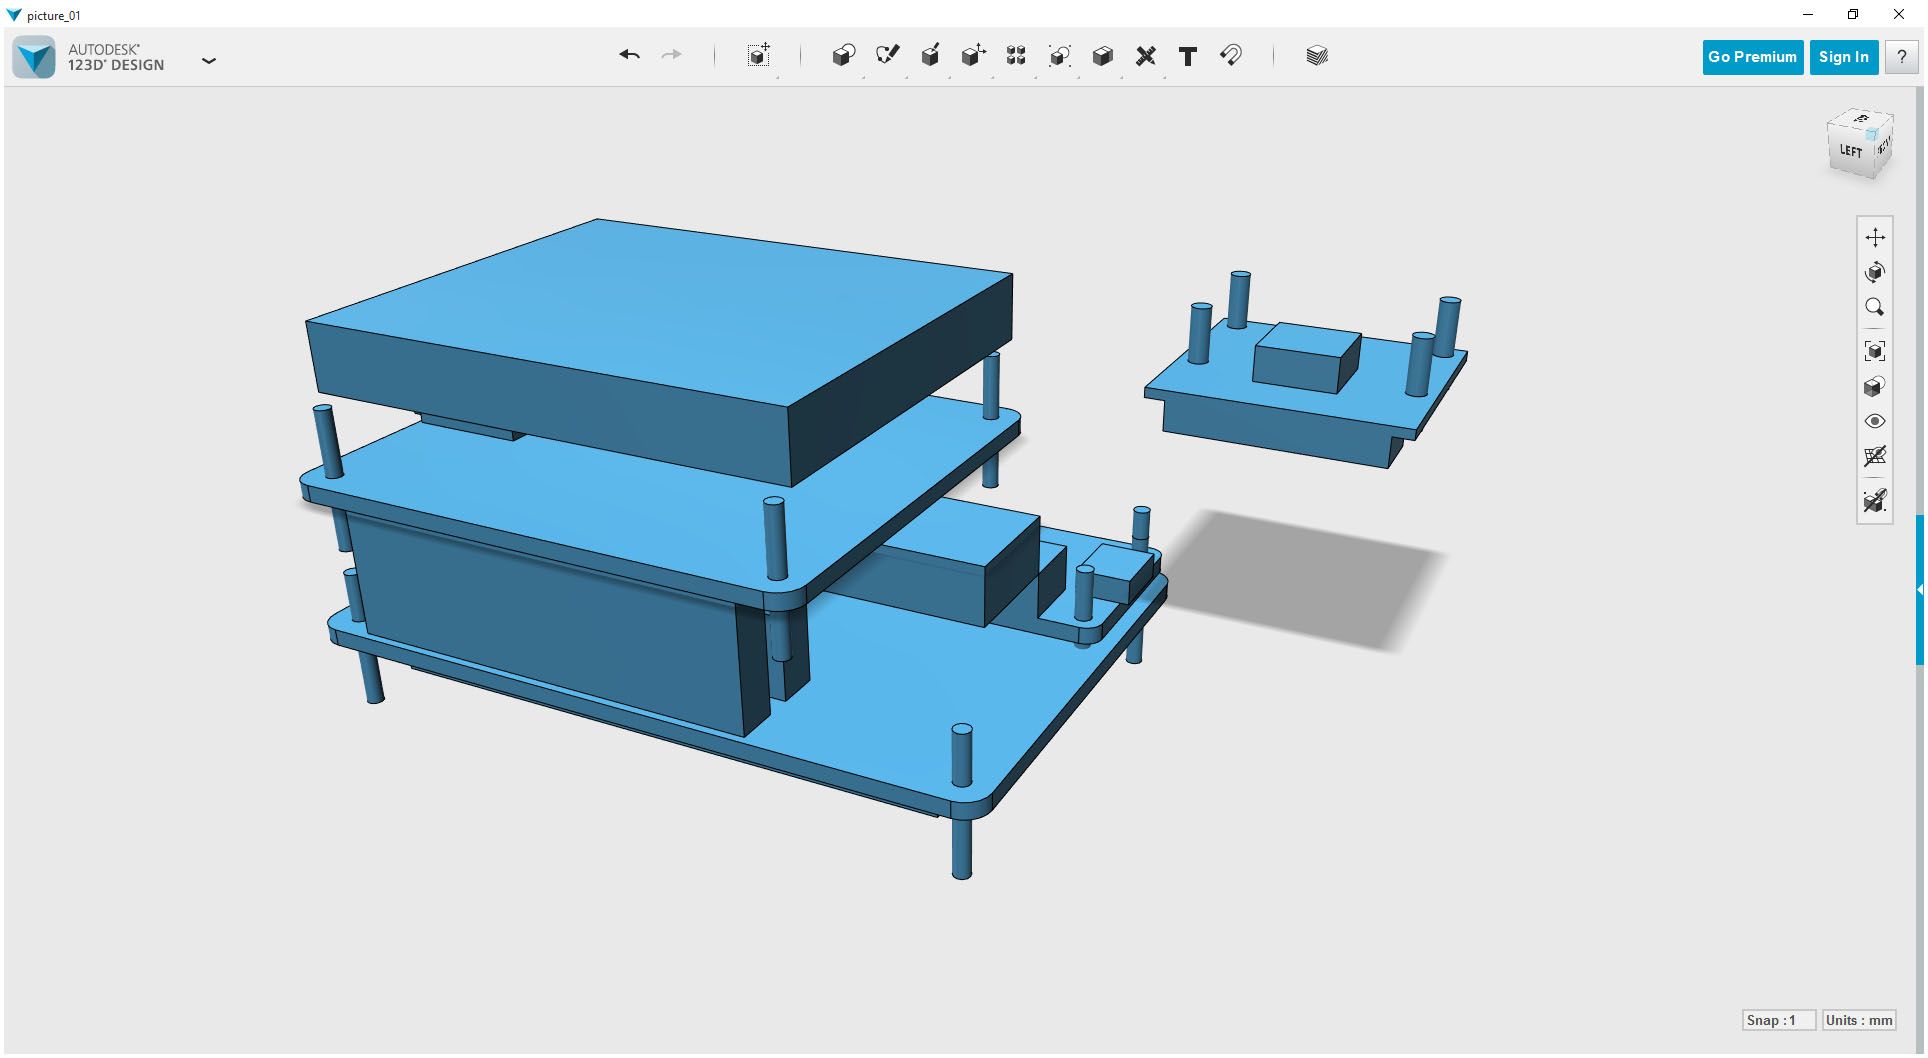Toggle grid visibility with hide-grid icon

[x=1876, y=456]
